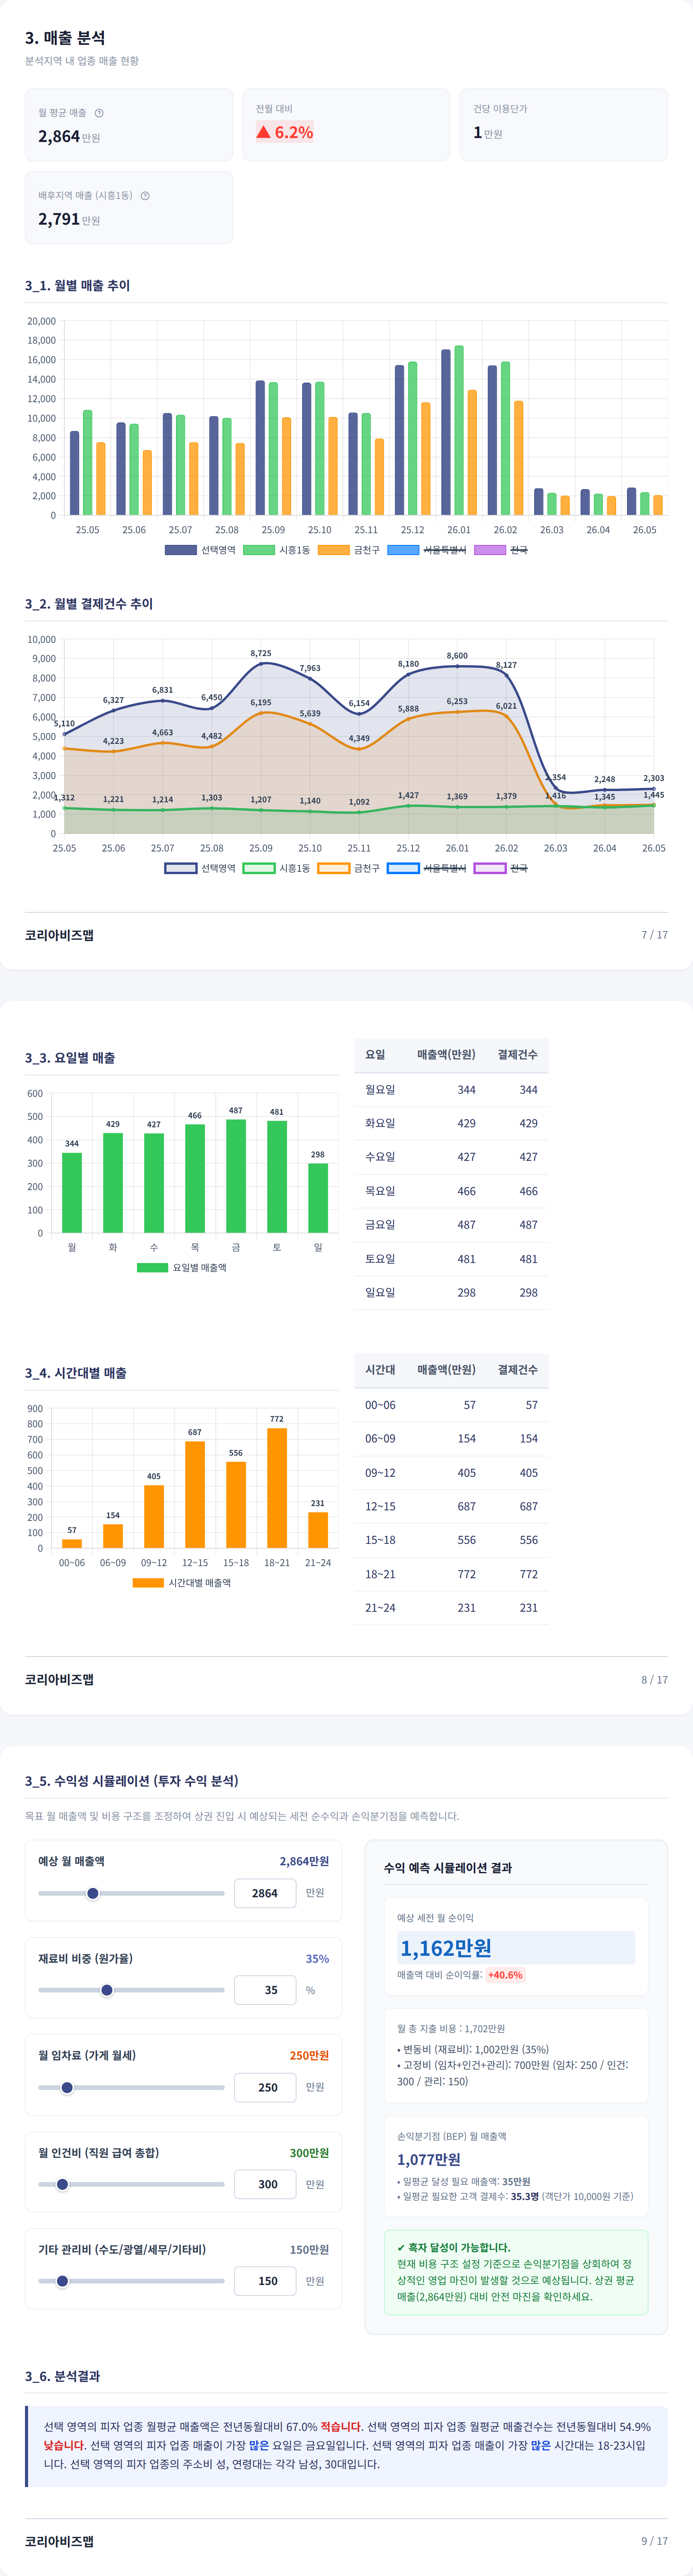Click the 3_5. 수익성 시뮬레이션 heading

(132, 1781)
